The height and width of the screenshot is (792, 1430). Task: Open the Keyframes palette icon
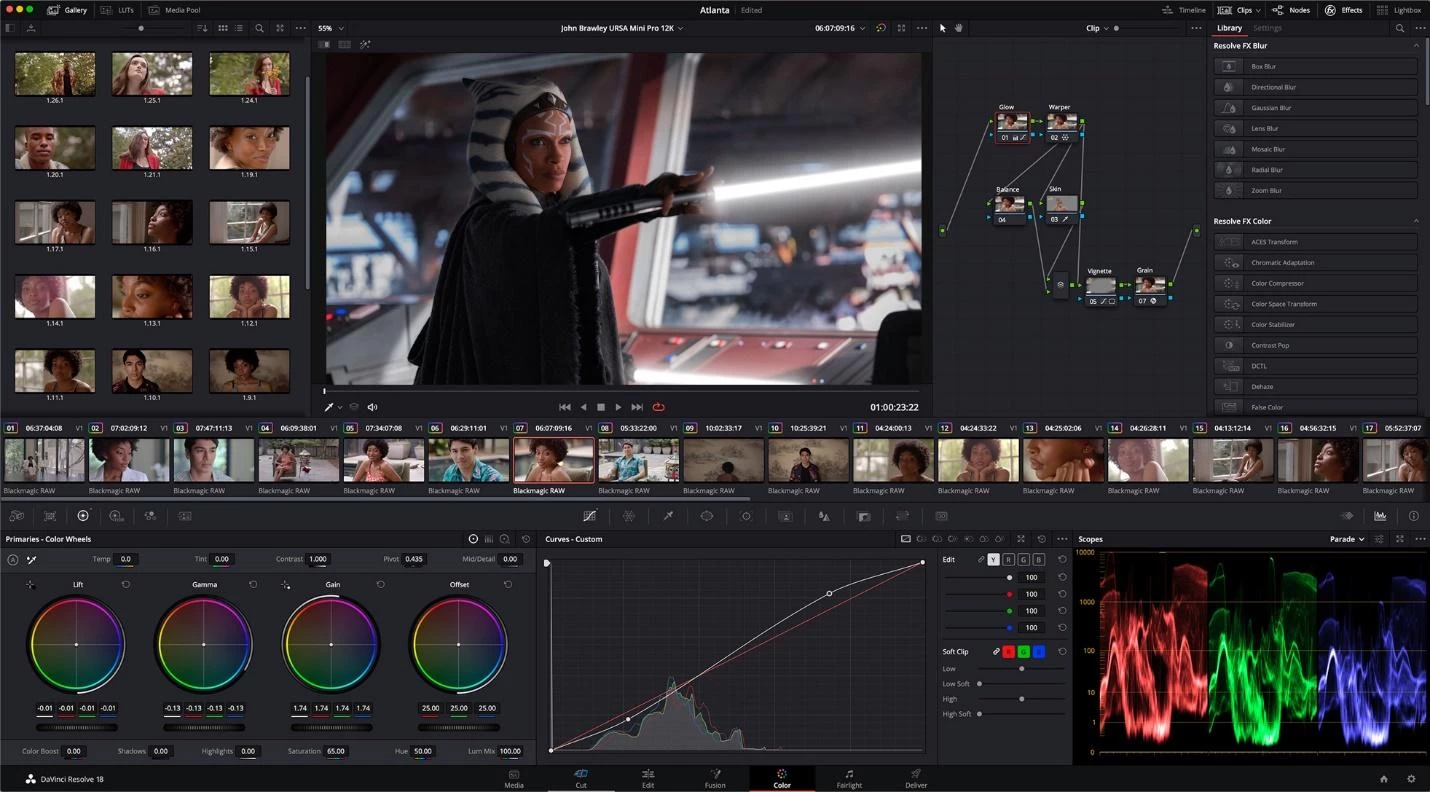click(1347, 516)
